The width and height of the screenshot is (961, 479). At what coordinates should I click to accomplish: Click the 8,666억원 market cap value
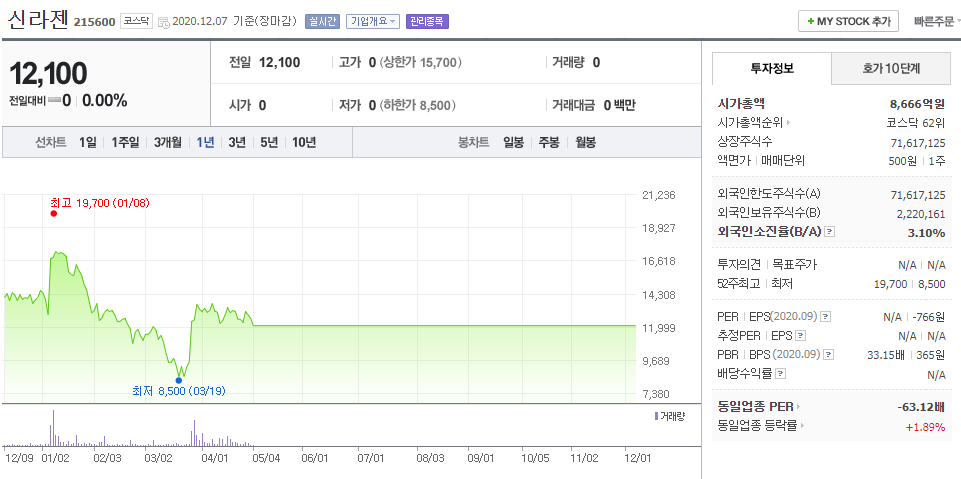[x=917, y=104]
